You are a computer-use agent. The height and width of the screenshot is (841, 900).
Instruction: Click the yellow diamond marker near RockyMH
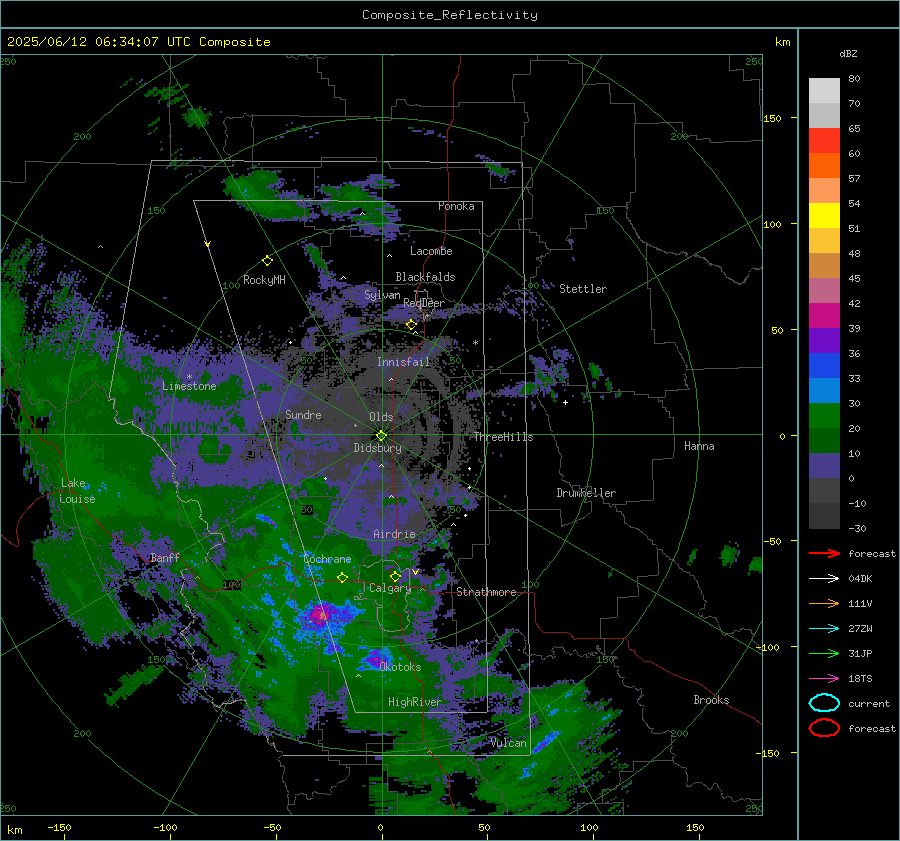pos(267,261)
